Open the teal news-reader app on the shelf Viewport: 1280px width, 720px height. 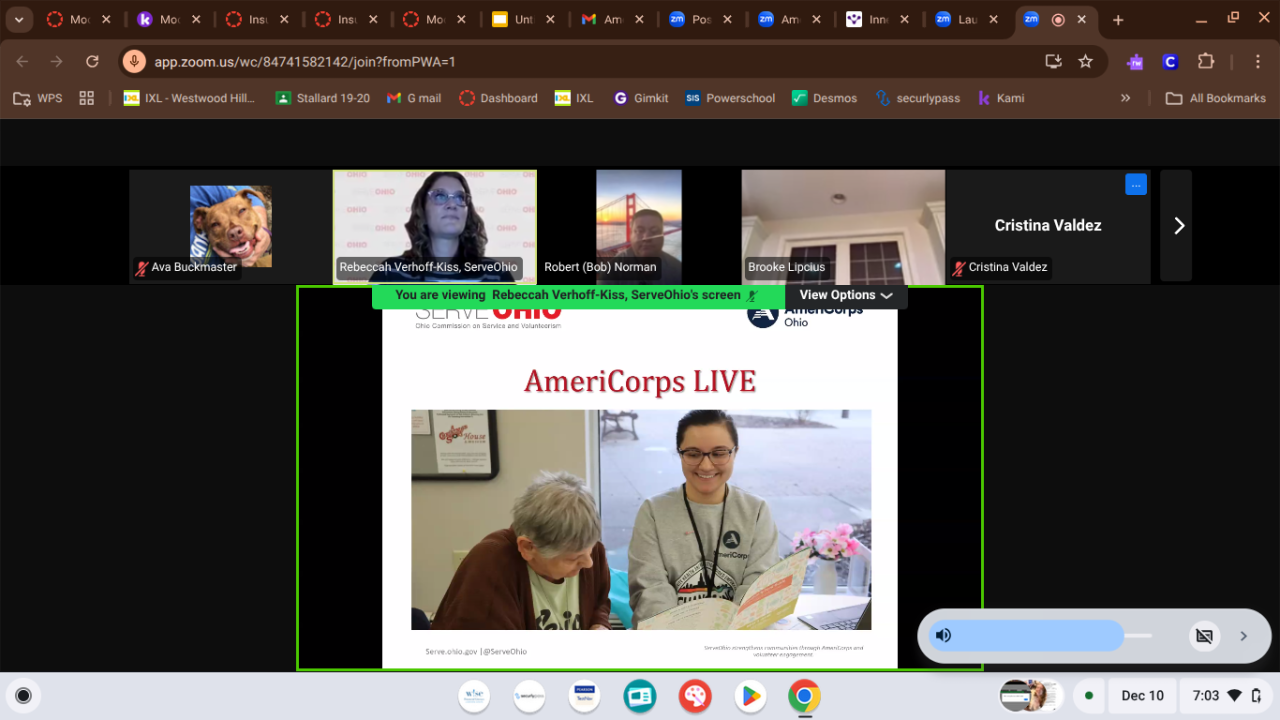pyautogui.click(x=639, y=696)
